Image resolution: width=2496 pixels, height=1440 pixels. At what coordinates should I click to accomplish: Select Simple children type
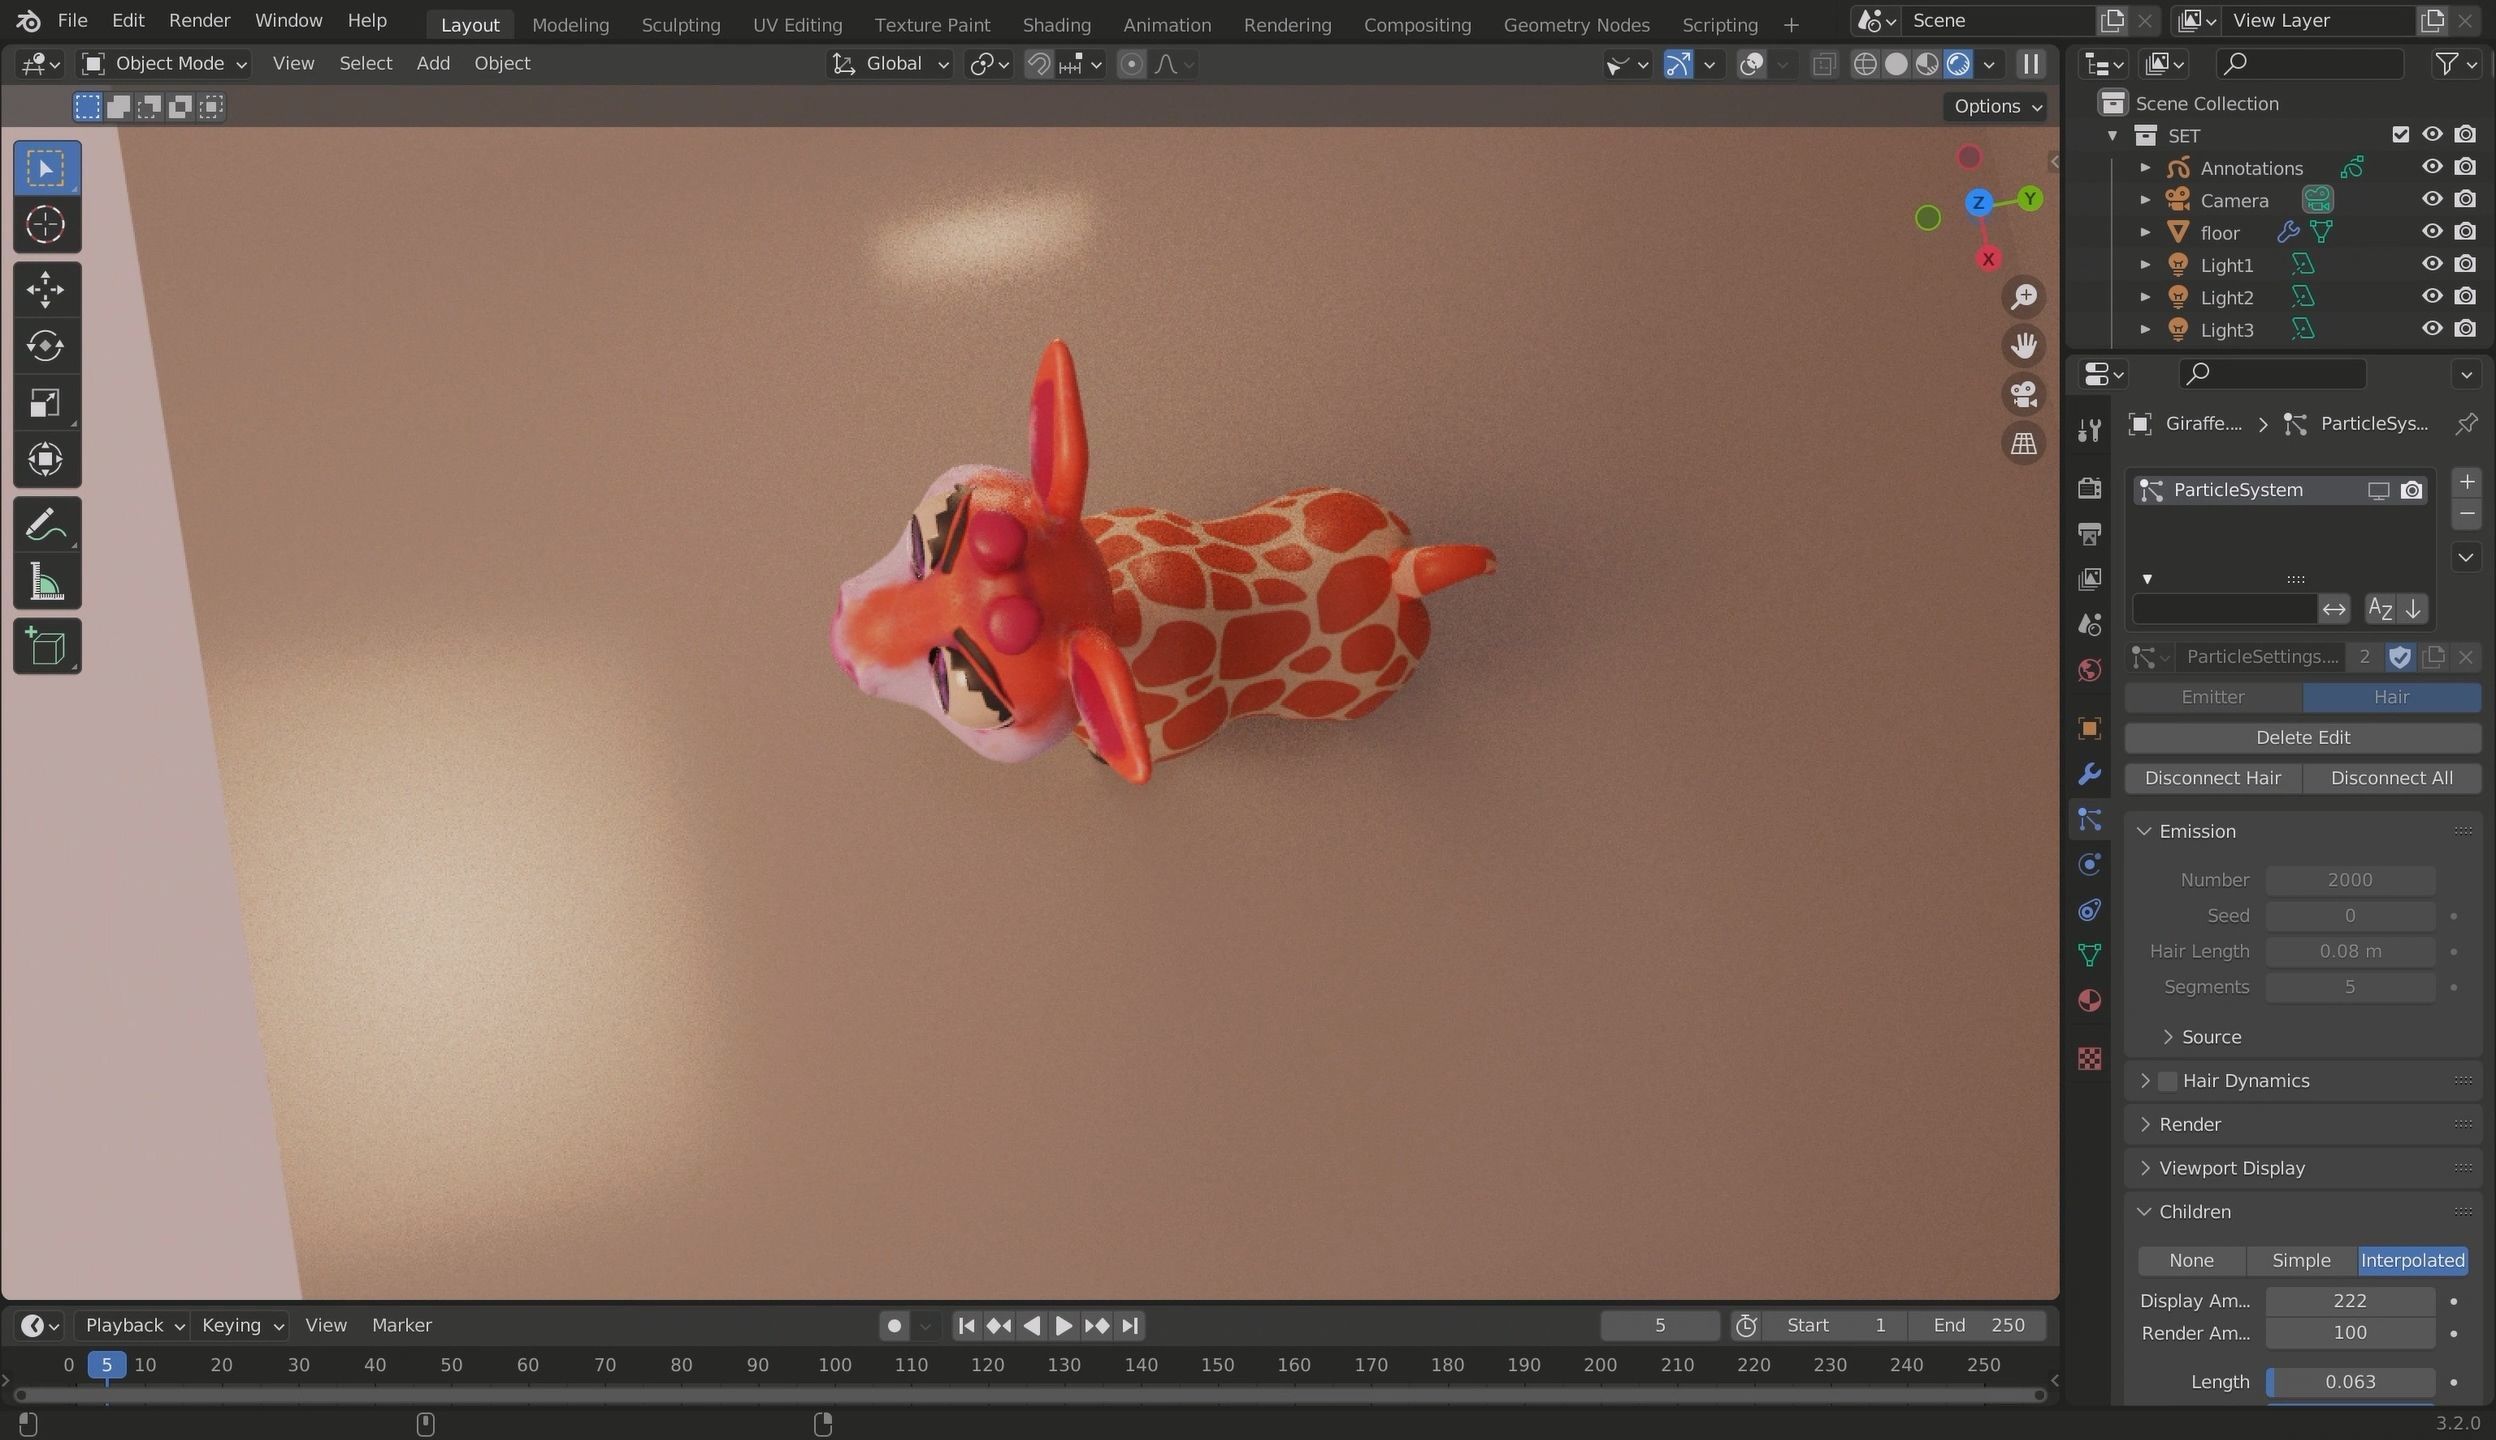[x=2301, y=1261]
